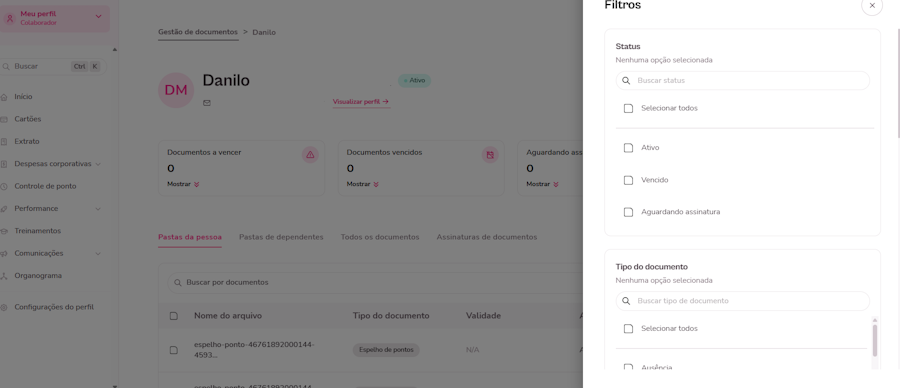Click the Despesas corporativas icon
Screen dimensions: 900x388
4,164
